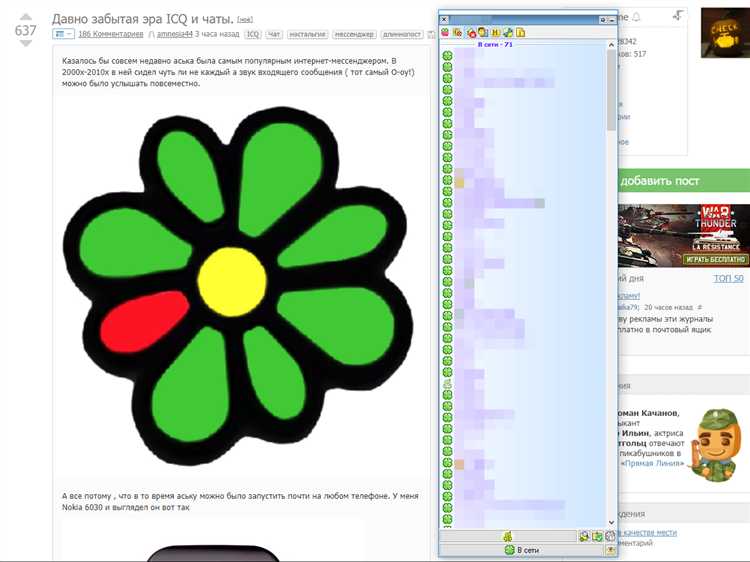Click the '[моё]' label after the title
Viewport: 750px width, 562px height.
(x=245, y=20)
